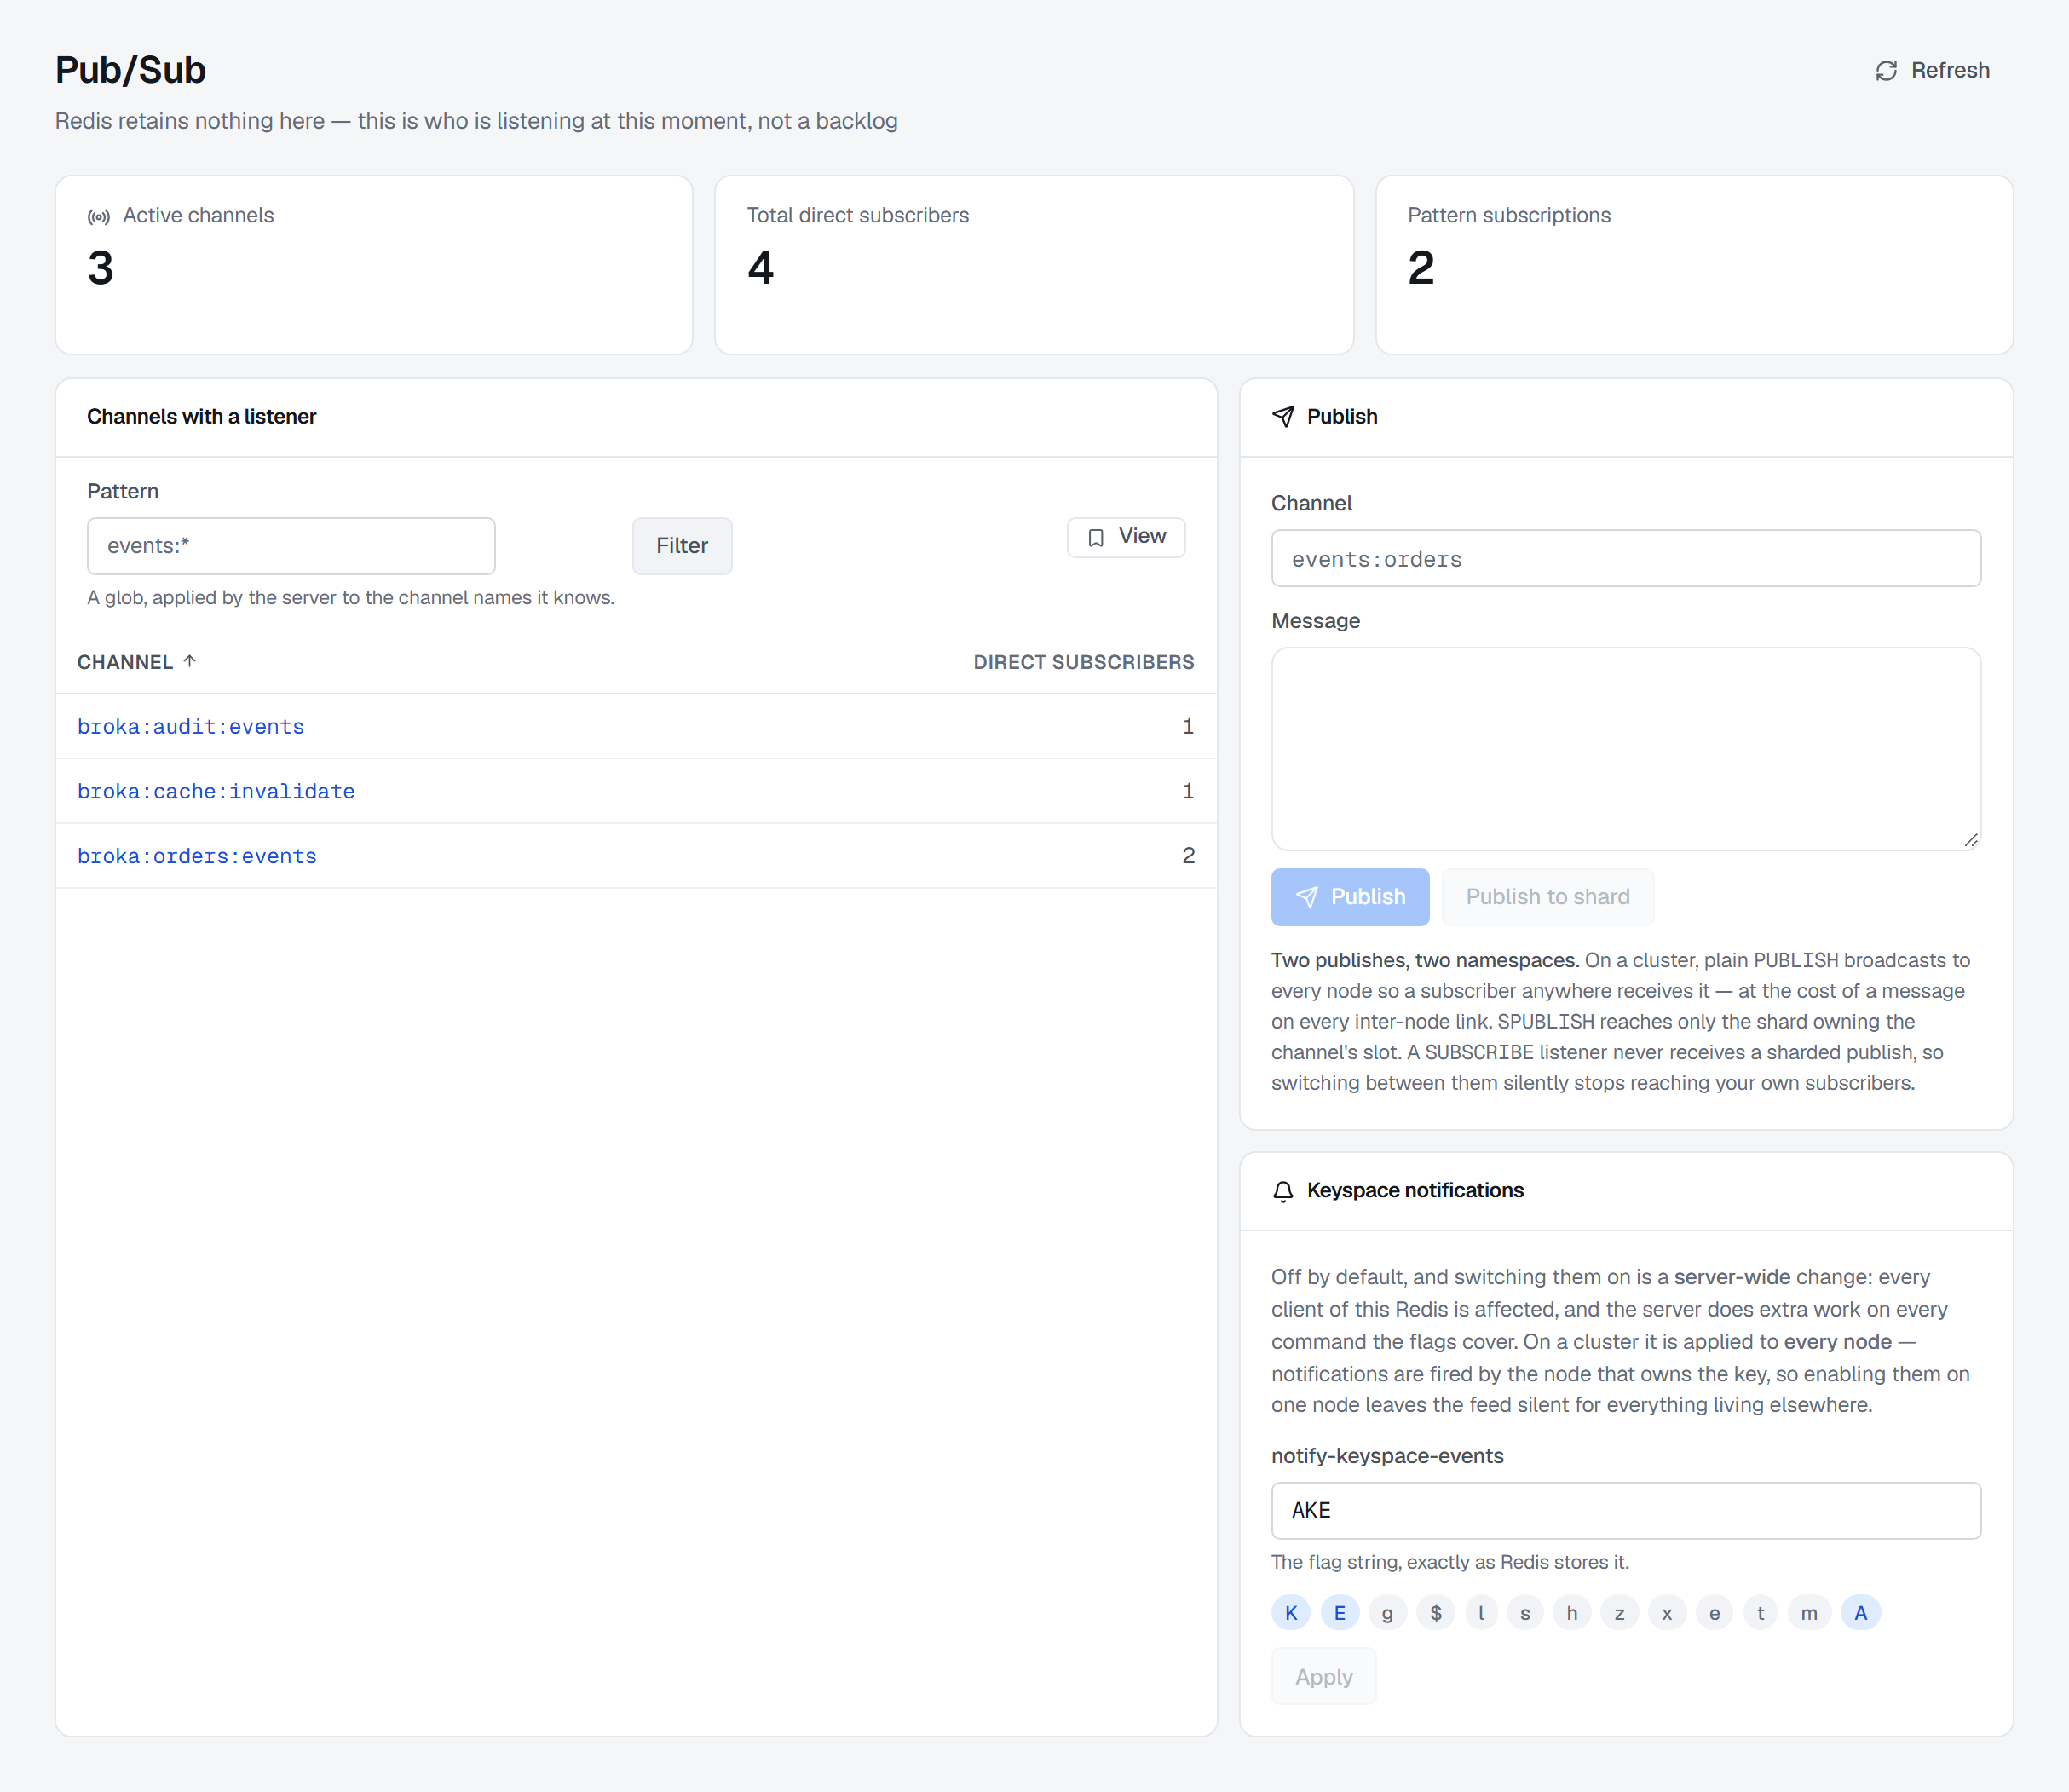Open the broka:orders:events channel link
The width and height of the screenshot is (2069, 1792).
pyautogui.click(x=197, y=857)
